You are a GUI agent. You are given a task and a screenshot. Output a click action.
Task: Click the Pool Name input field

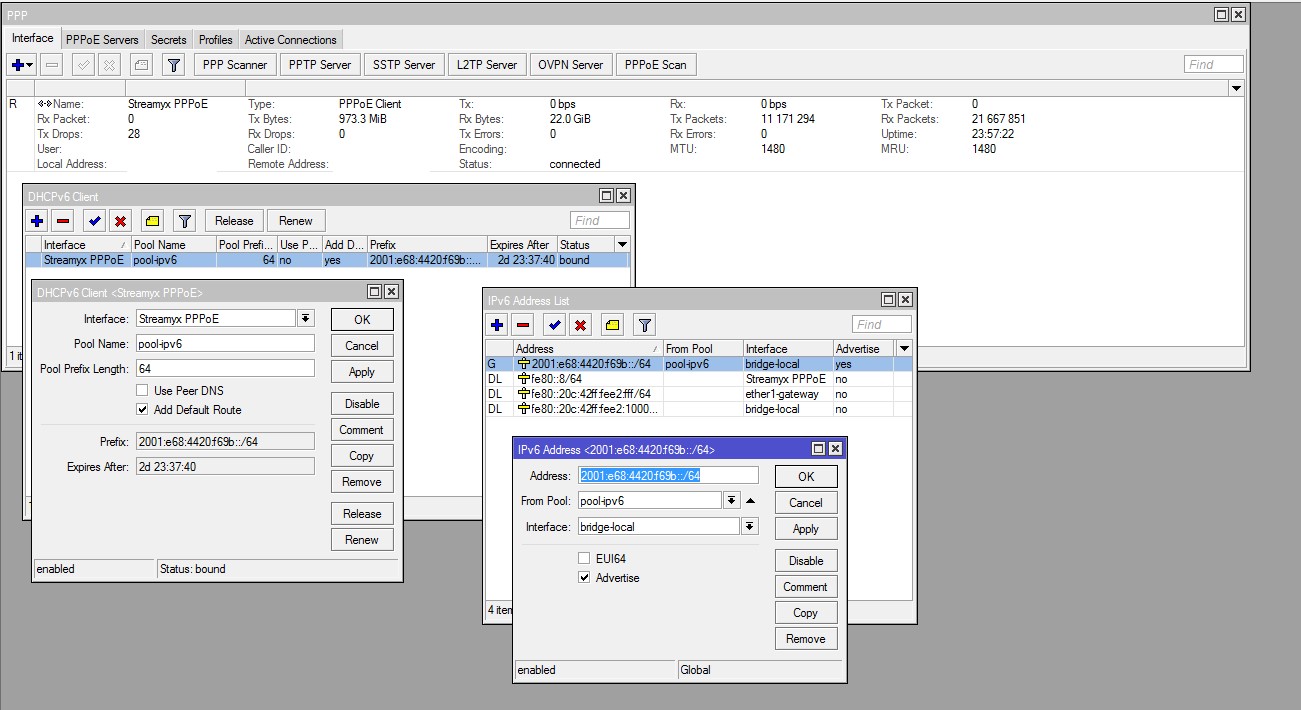(x=225, y=343)
